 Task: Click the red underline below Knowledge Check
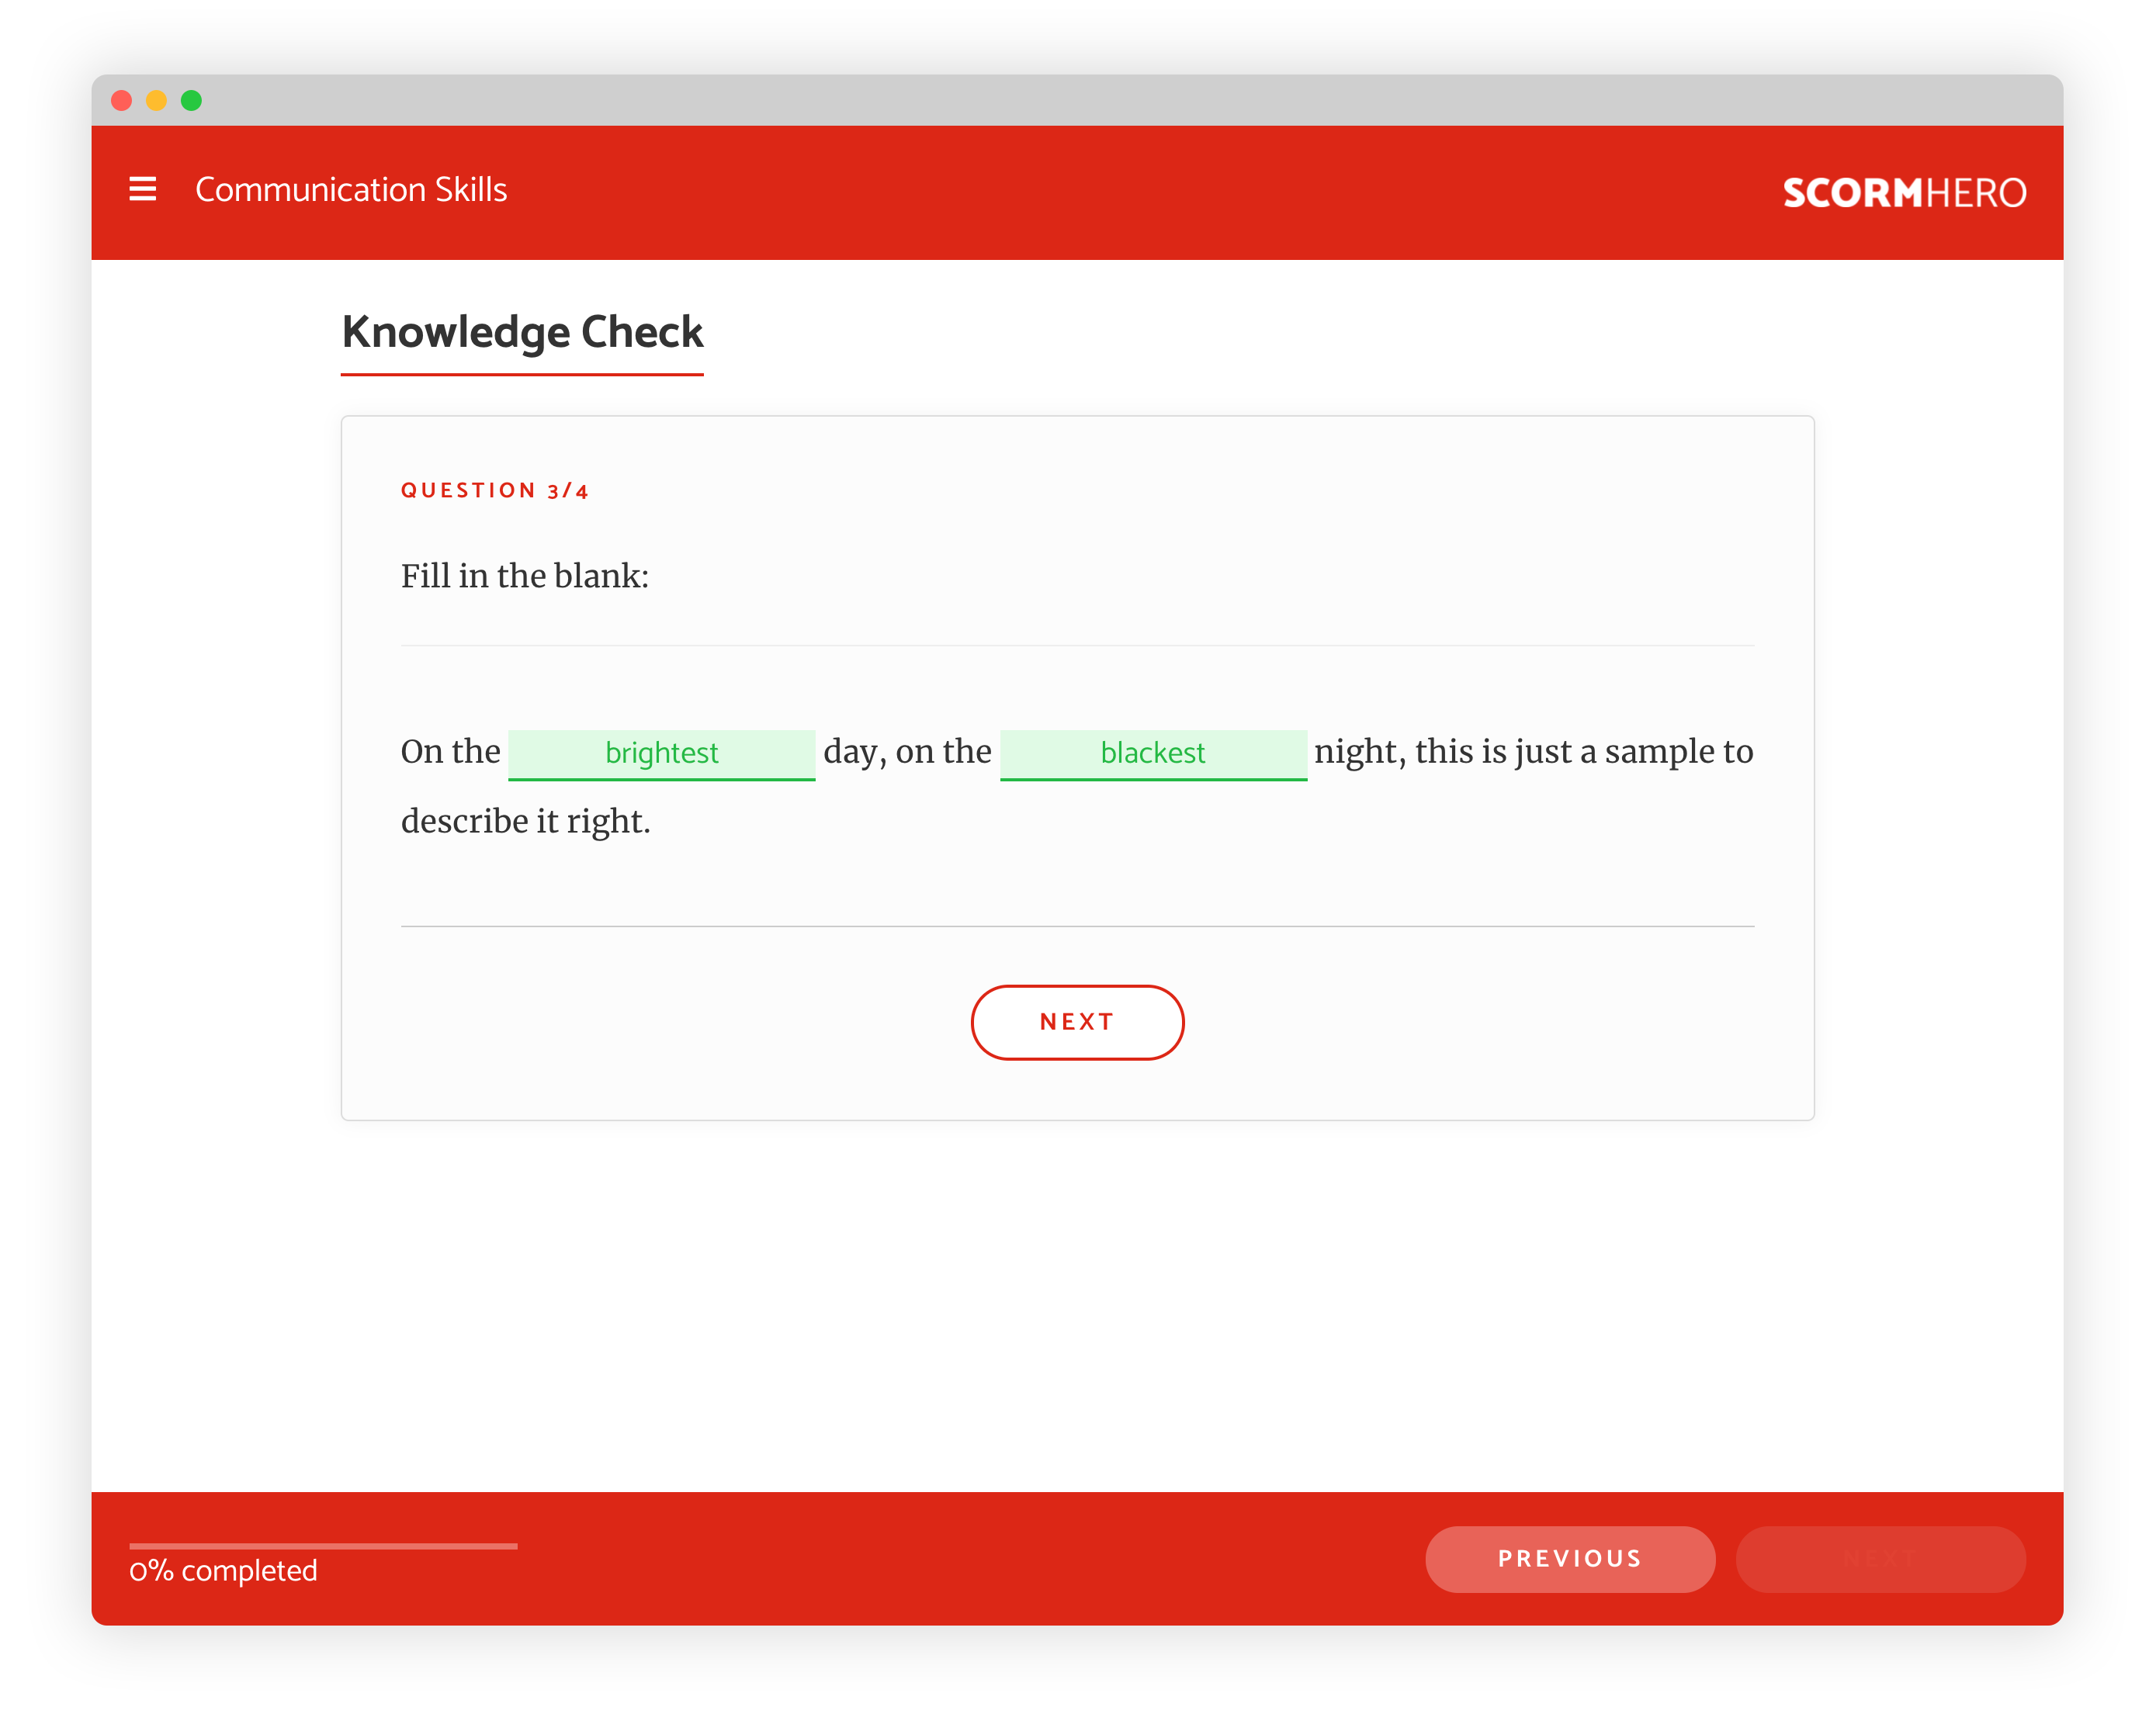point(522,375)
